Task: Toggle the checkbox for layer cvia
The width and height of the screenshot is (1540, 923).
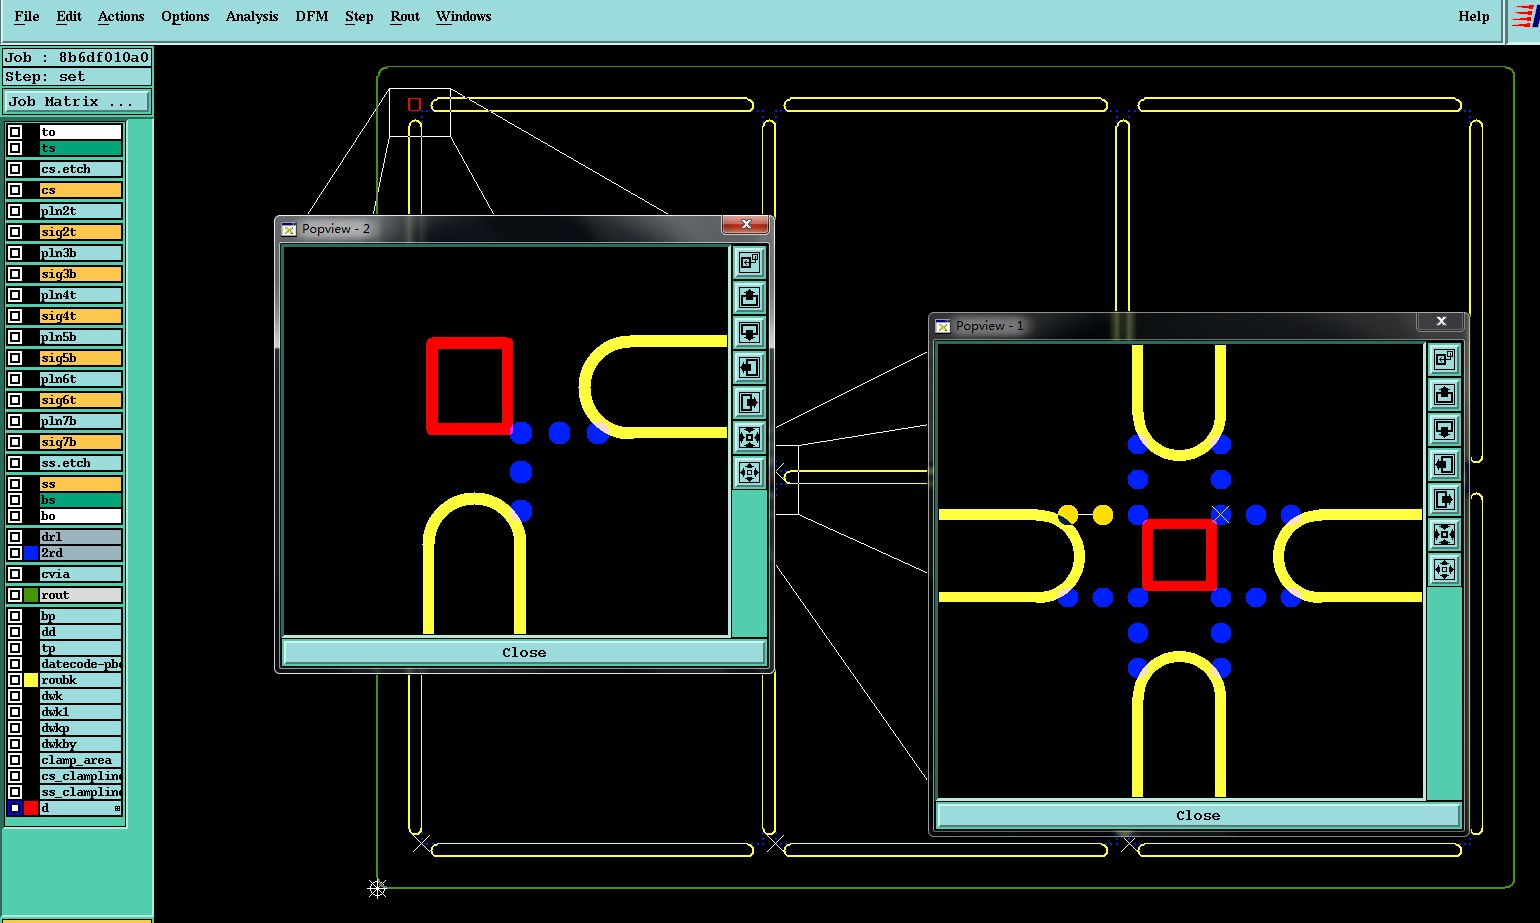Action: [x=15, y=574]
